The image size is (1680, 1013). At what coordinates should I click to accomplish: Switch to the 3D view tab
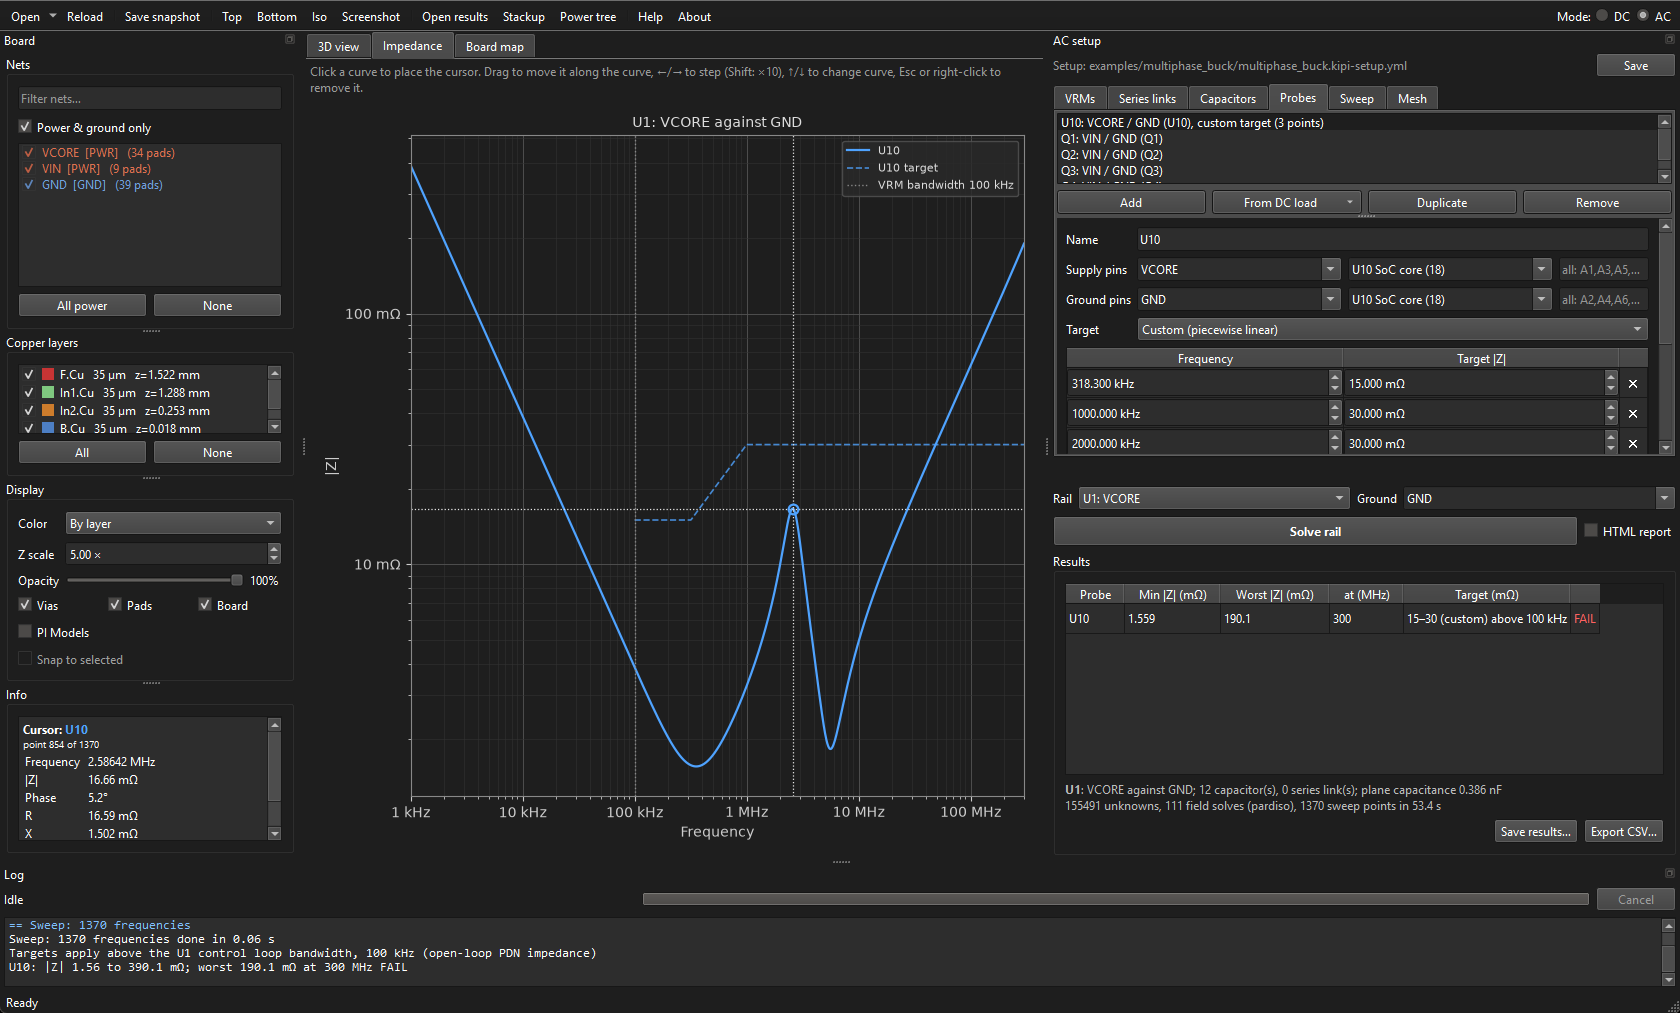(338, 47)
